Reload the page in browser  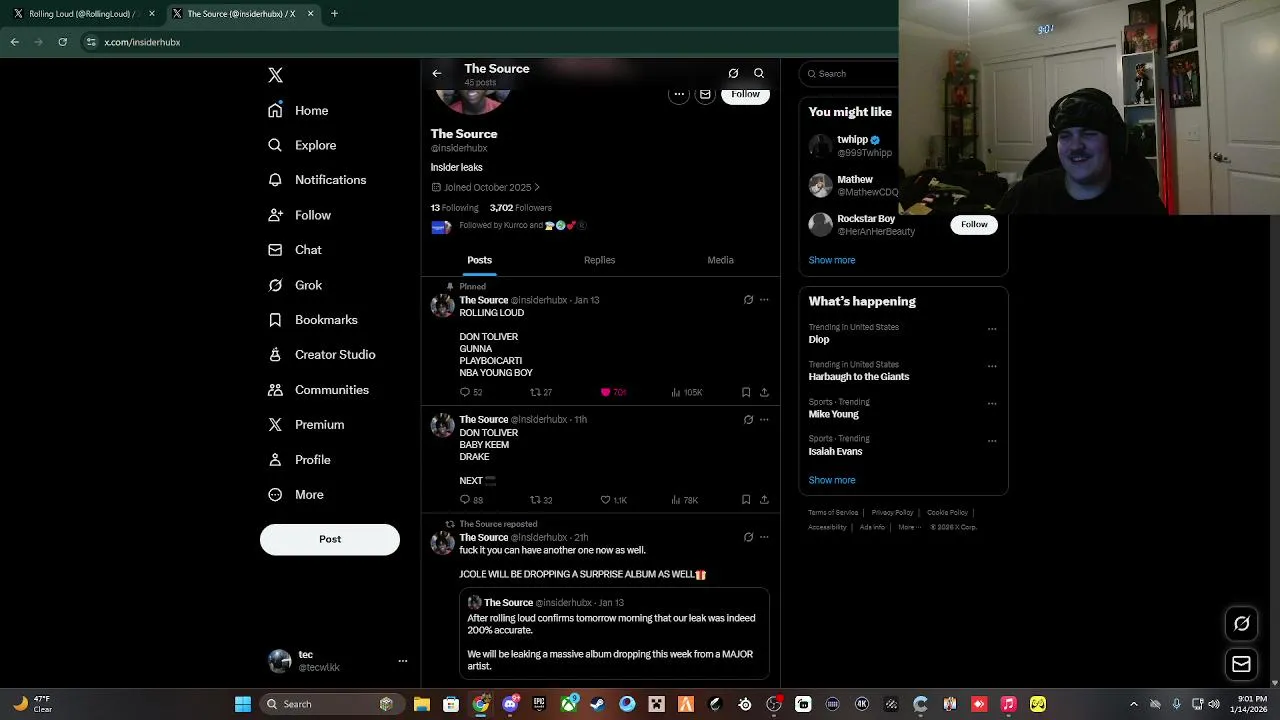coord(62,42)
